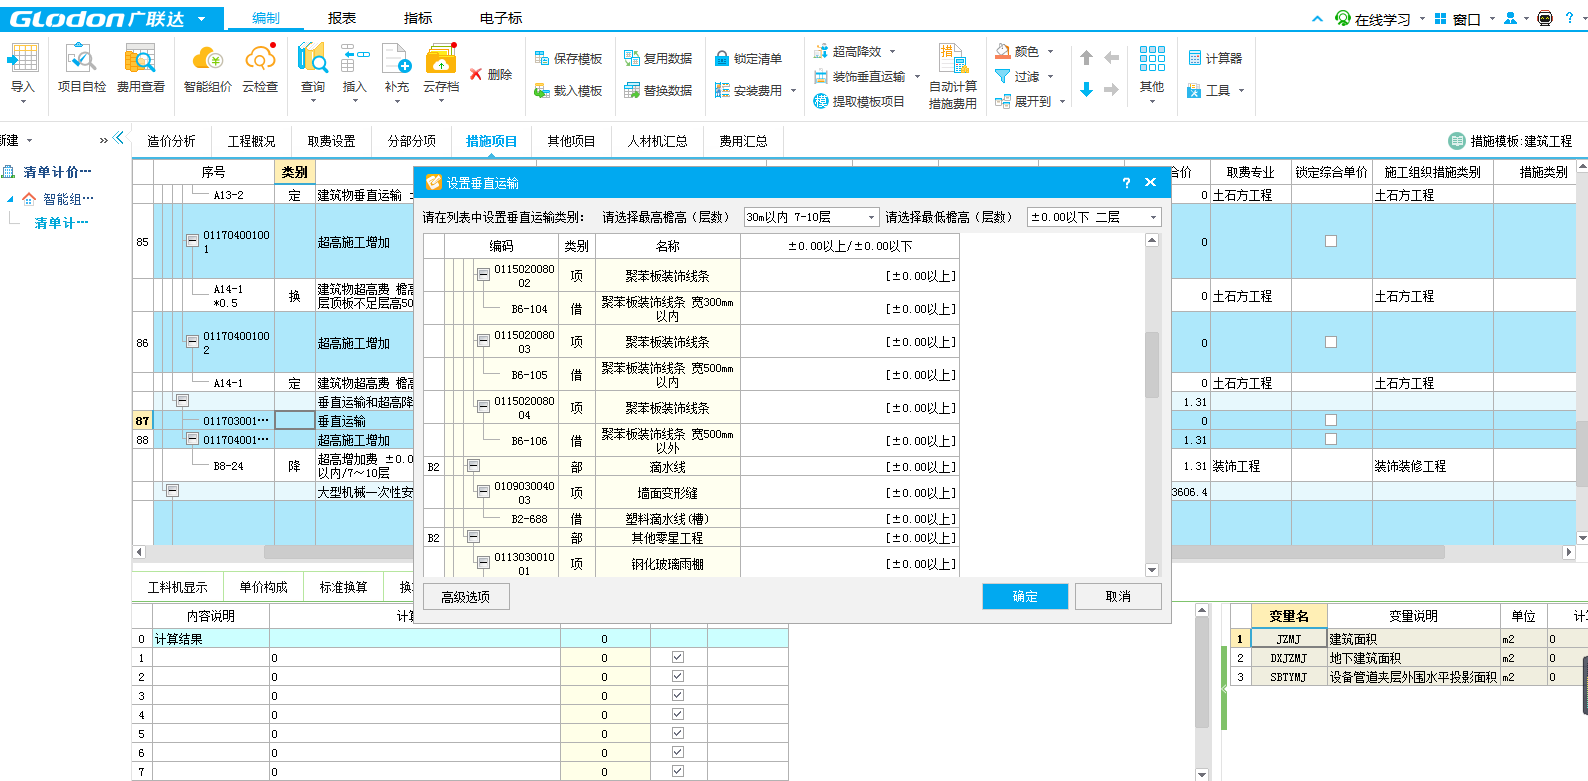The height and width of the screenshot is (781, 1588).
Task: Collapse item 011502008002 in dialog tree
Action: 483,274
